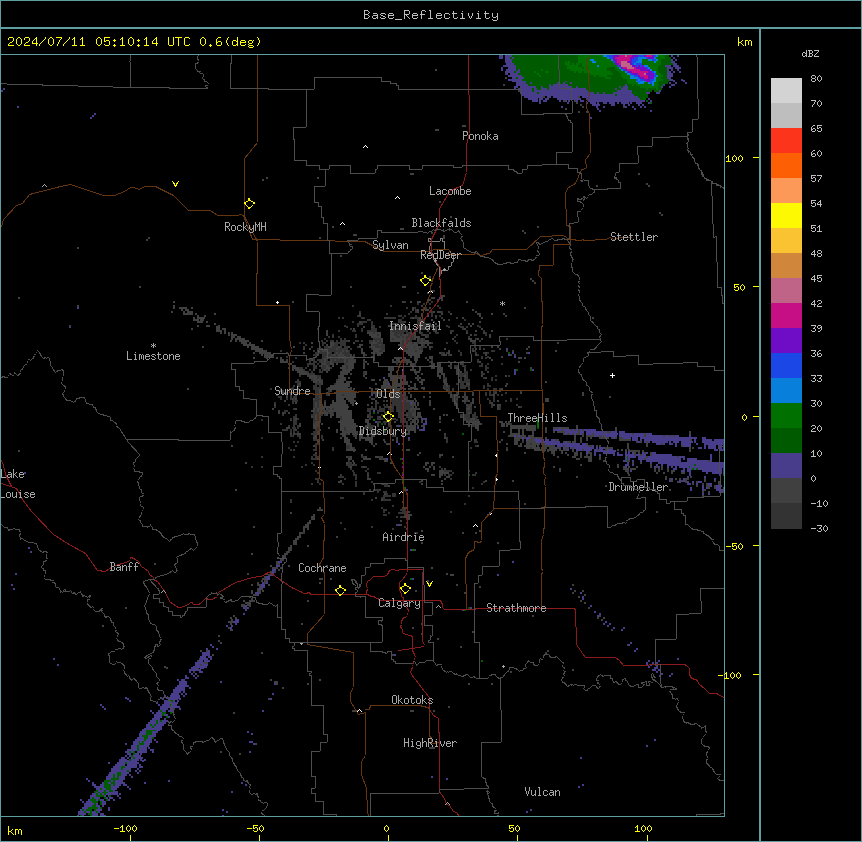This screenshot has height=842, width=862.
Task: Click the Blackfalds label
Action: pos(441,223)
